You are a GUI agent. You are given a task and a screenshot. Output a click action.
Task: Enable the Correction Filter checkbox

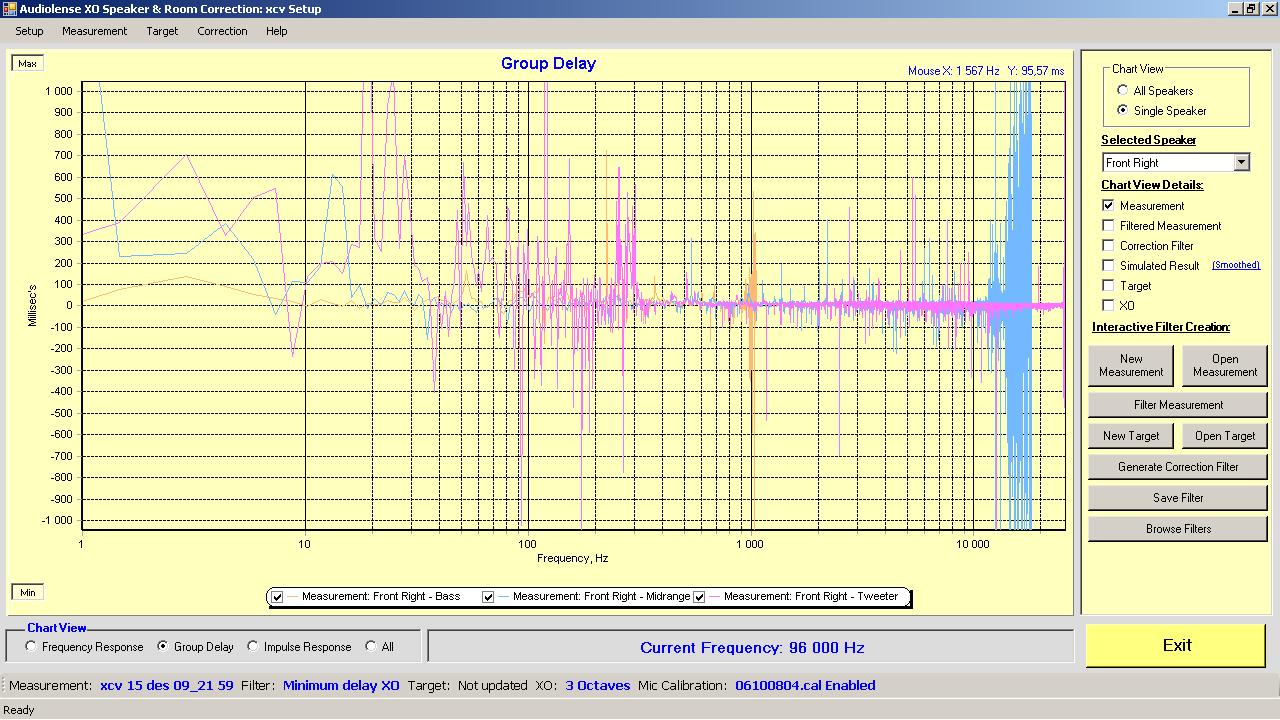point(1108,246)
